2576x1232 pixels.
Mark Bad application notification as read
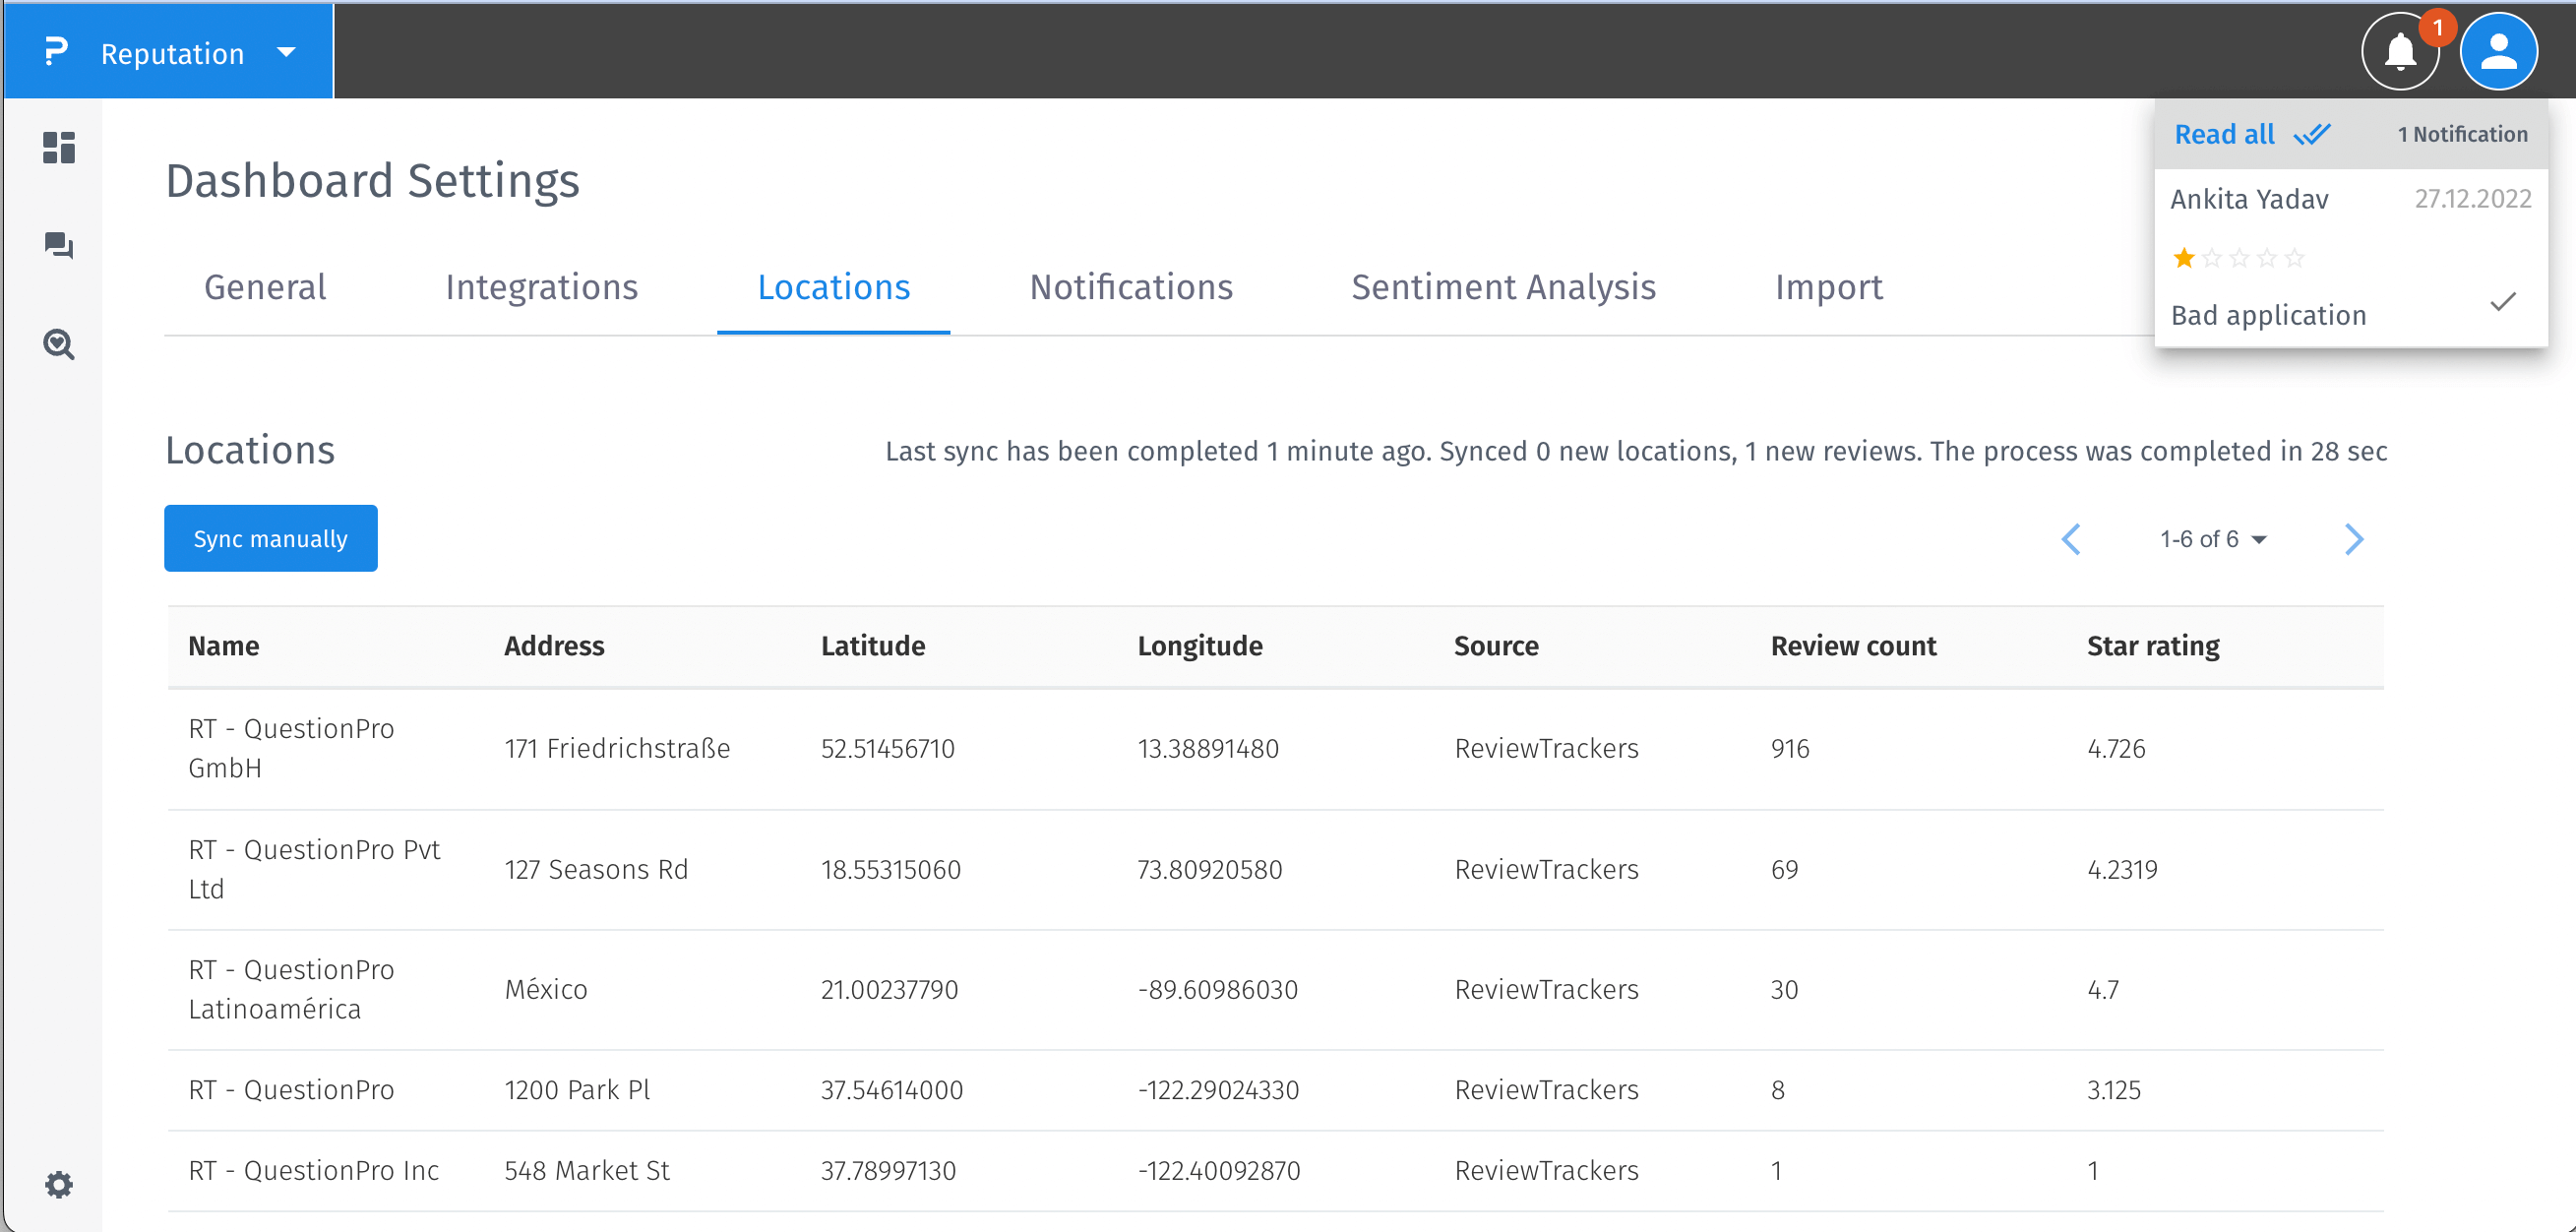2502,302
